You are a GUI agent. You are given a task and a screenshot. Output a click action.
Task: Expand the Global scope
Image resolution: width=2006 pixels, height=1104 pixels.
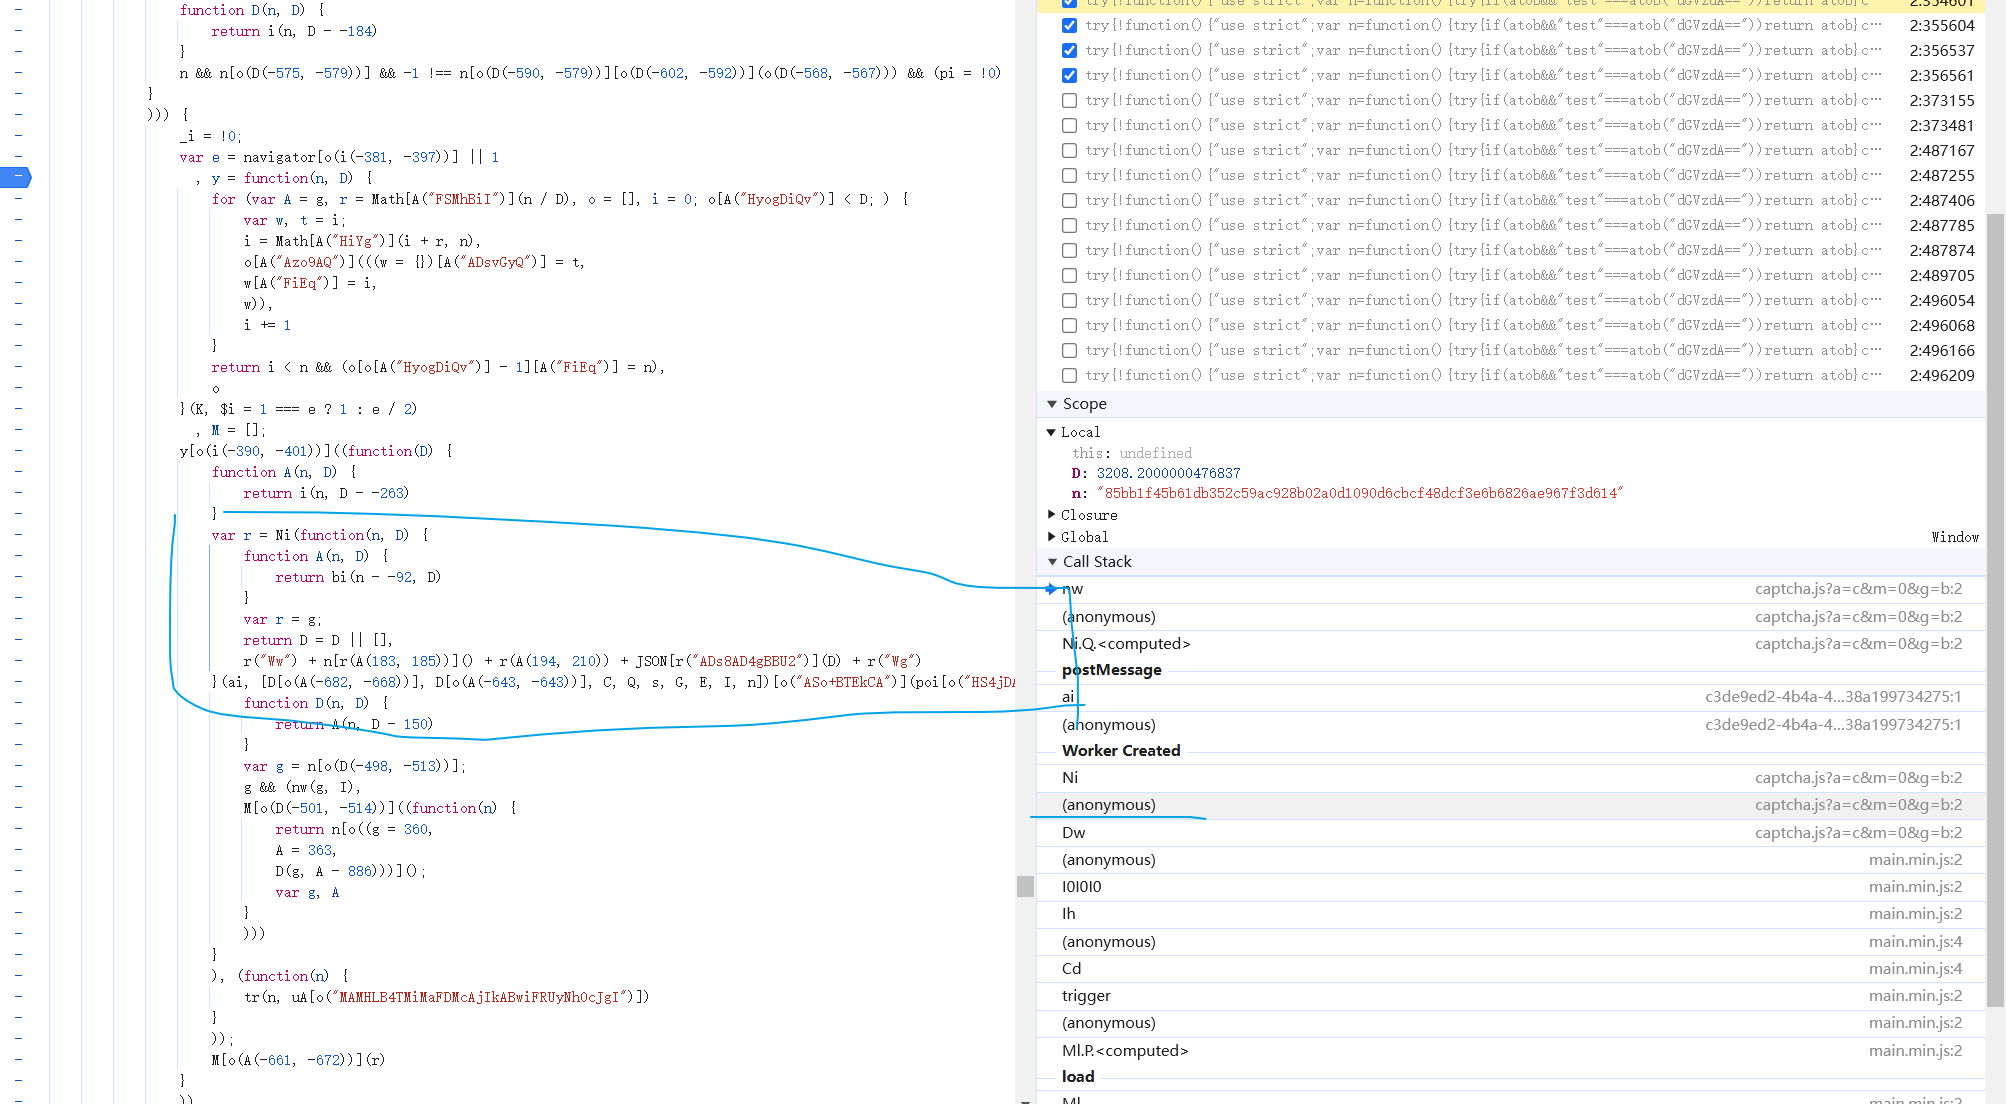click(1051, 537)
